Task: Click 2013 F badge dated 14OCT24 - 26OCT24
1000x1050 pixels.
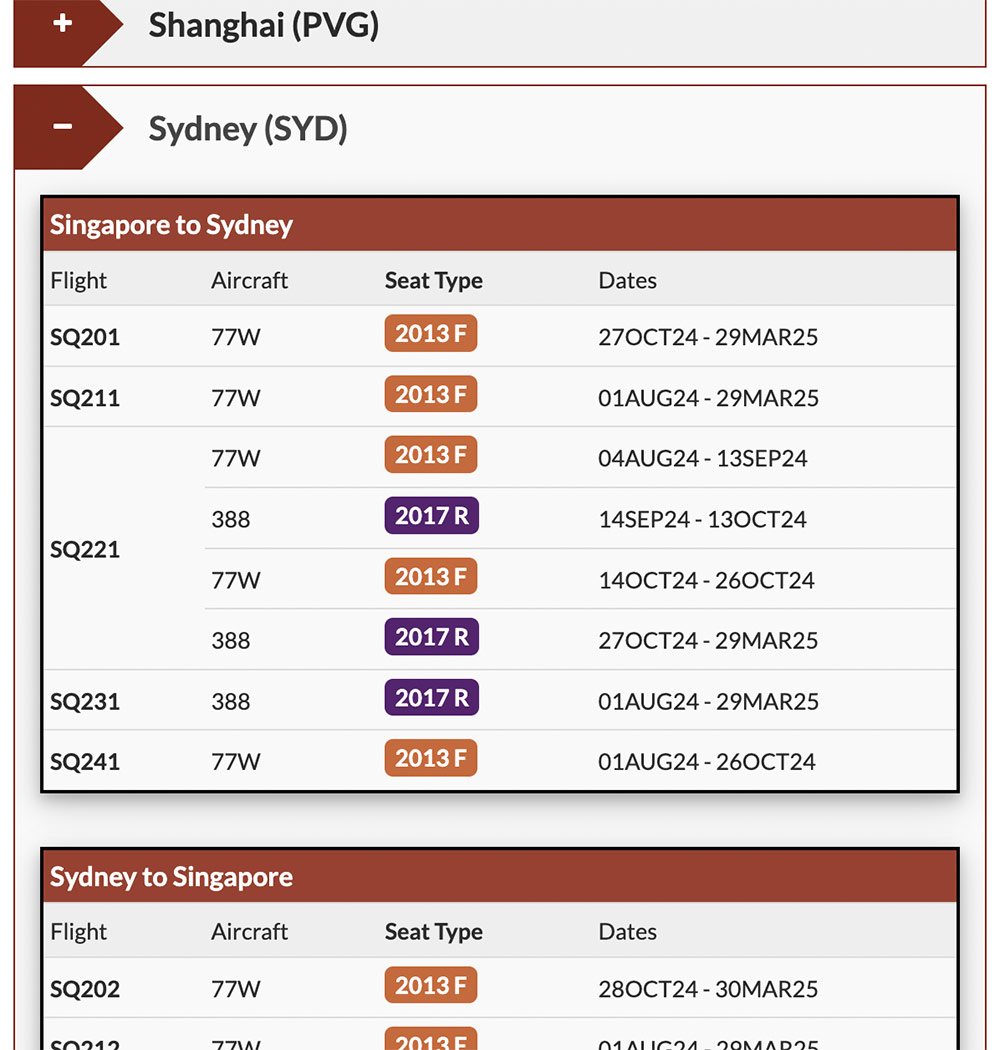Action: [430, 577]
